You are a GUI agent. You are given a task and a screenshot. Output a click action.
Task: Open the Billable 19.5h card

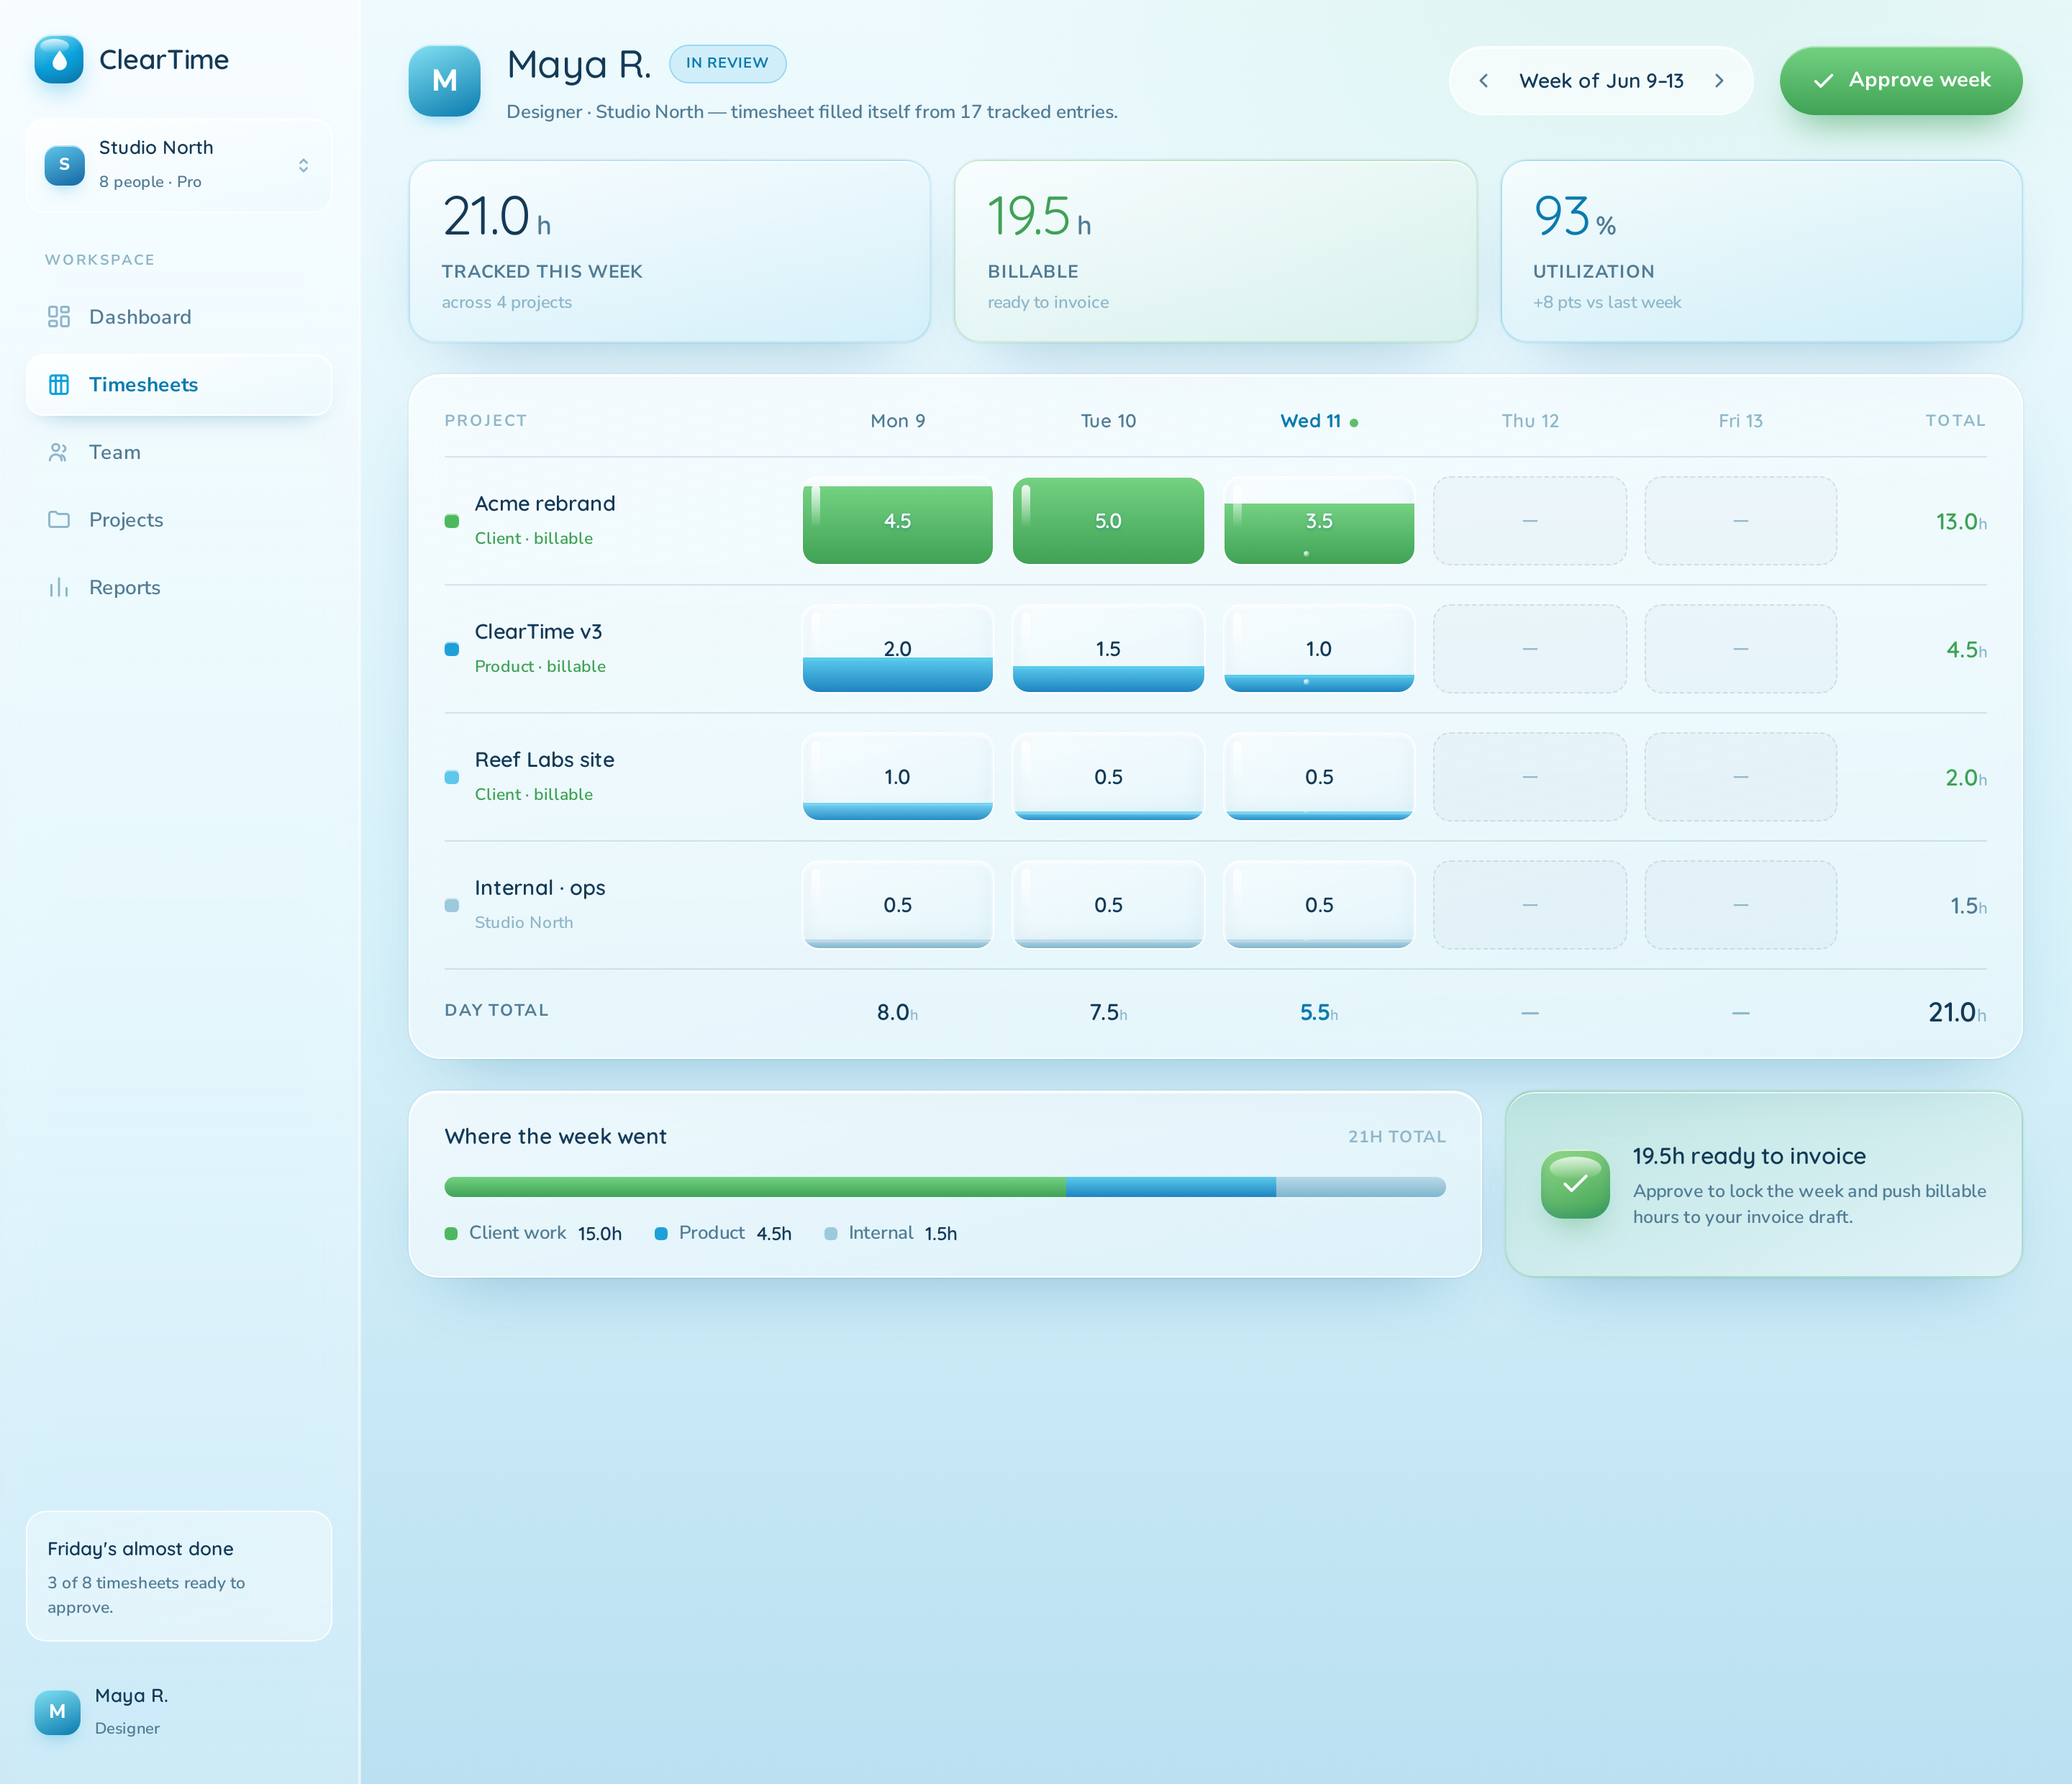coord(1215,251)
